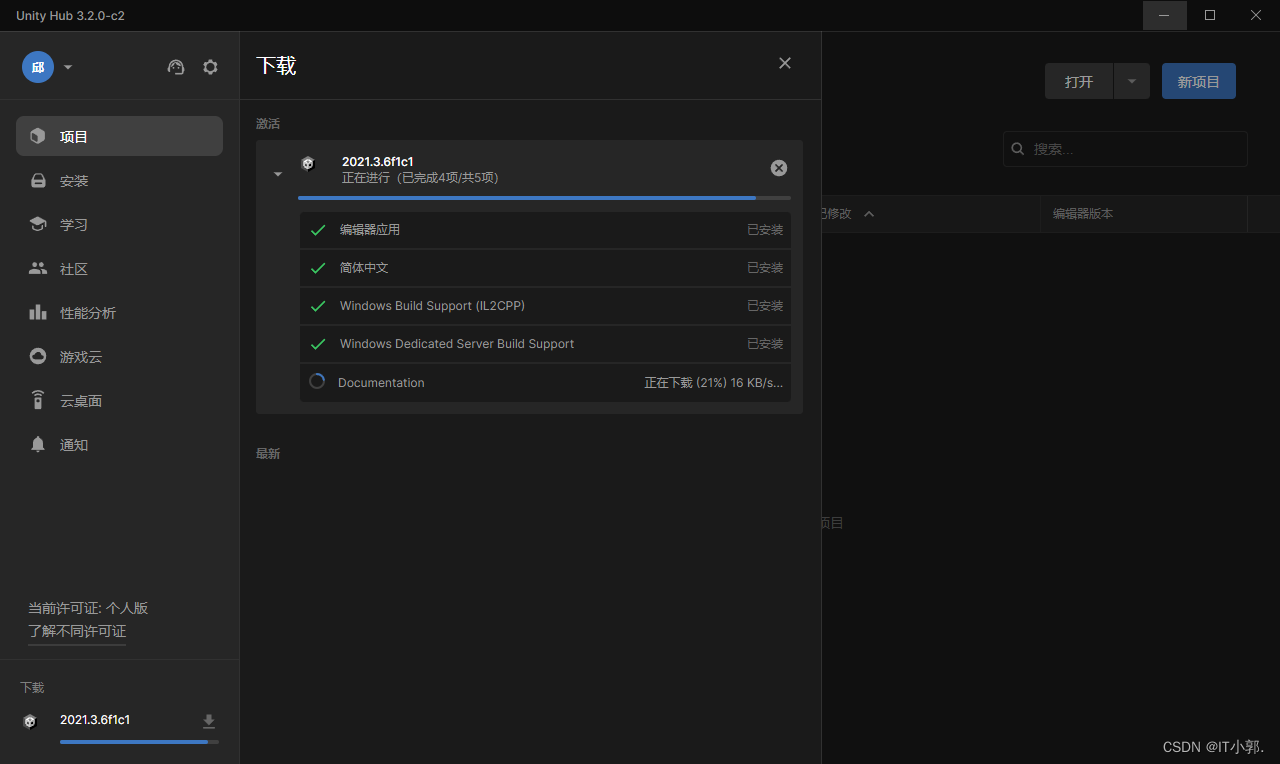Open the support headset icon
This screenshot has width=1280, height=764.
pos(176,67)
